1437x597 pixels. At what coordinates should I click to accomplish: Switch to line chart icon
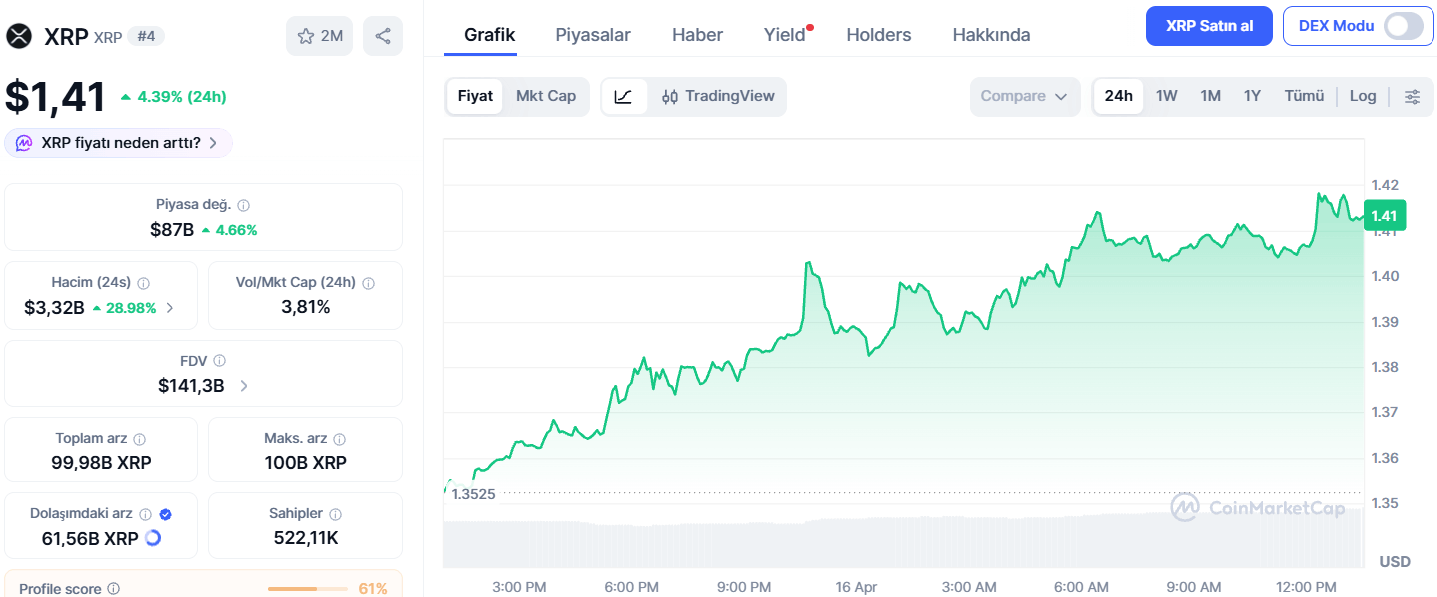coord(624,96)
